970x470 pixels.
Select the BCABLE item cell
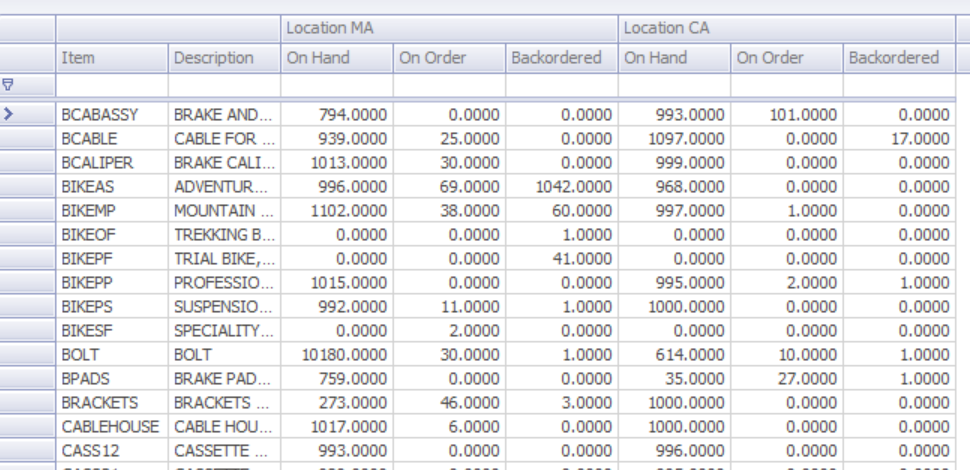pyautogui.click(x=112, y=139)
